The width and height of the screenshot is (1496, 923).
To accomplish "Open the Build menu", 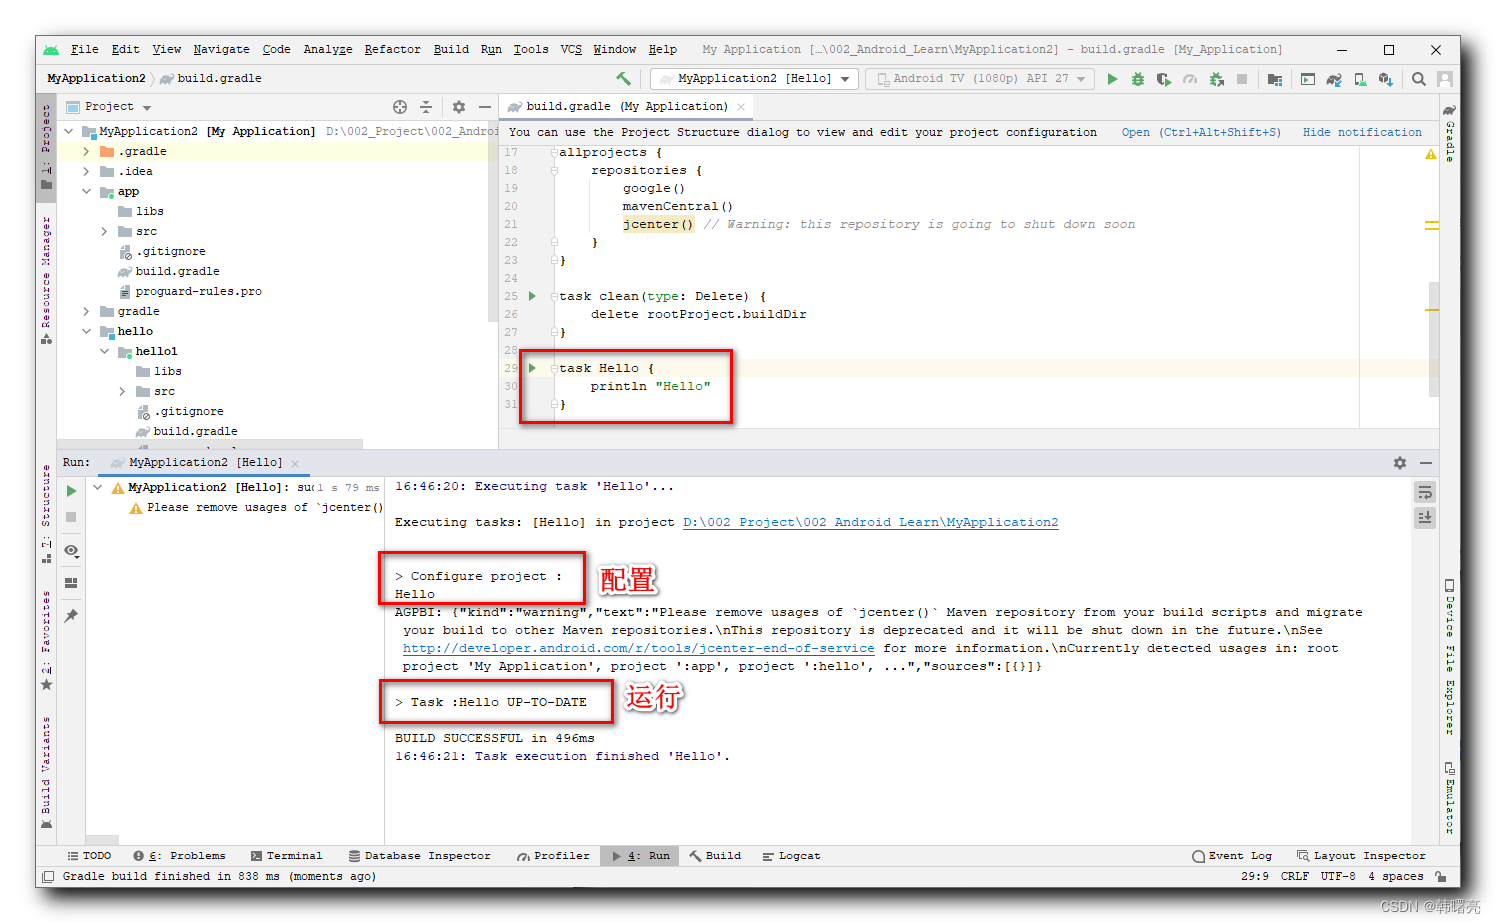I will click(x=451, y=49).
